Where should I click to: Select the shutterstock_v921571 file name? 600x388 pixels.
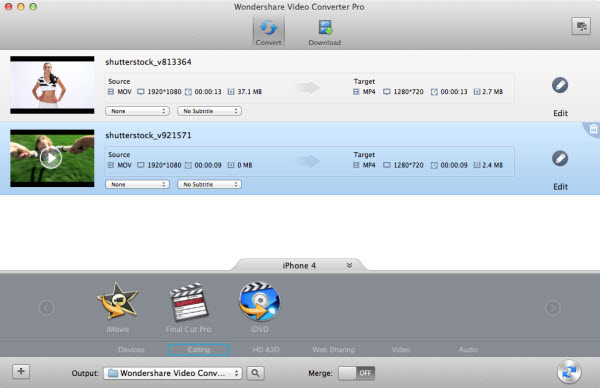[x=148, y=135]
